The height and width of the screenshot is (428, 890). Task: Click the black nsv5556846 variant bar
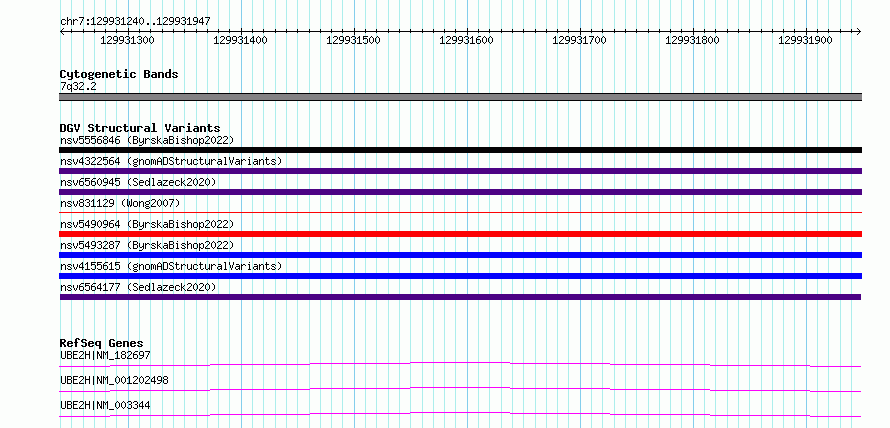click(x=460, y=150)
